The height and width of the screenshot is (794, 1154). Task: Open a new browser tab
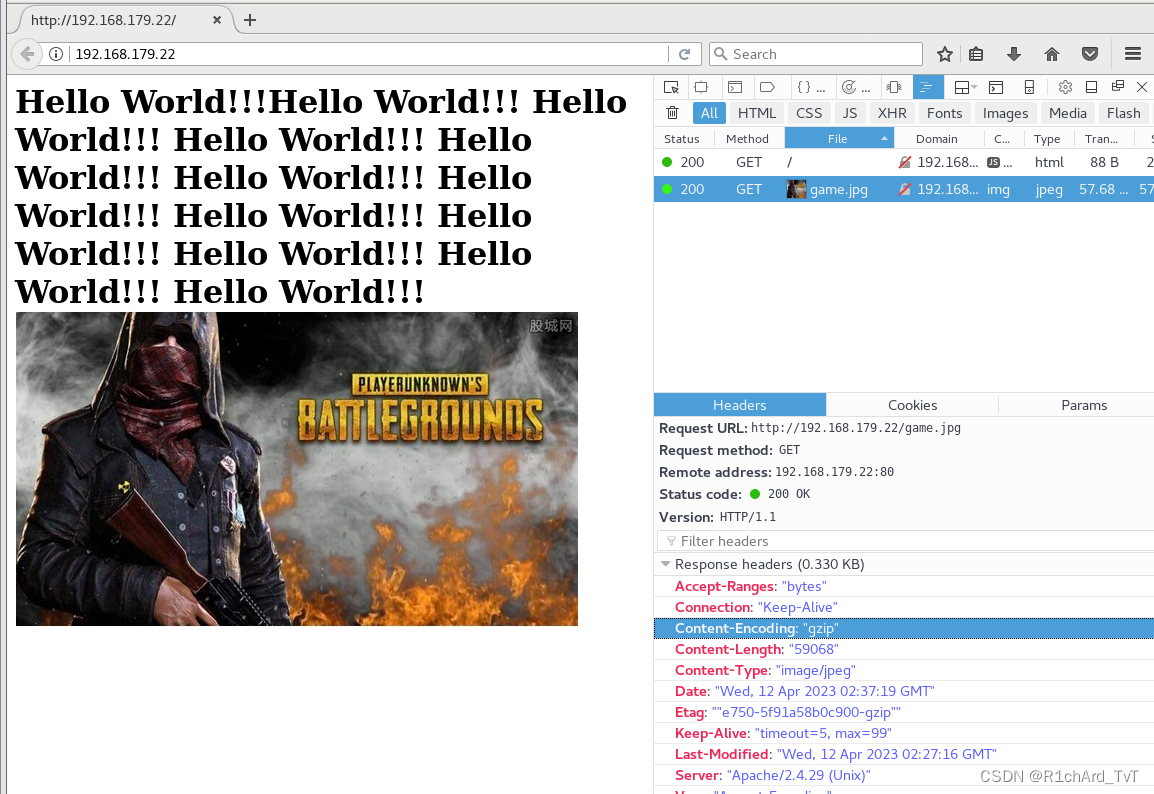(x=250, y=20)
